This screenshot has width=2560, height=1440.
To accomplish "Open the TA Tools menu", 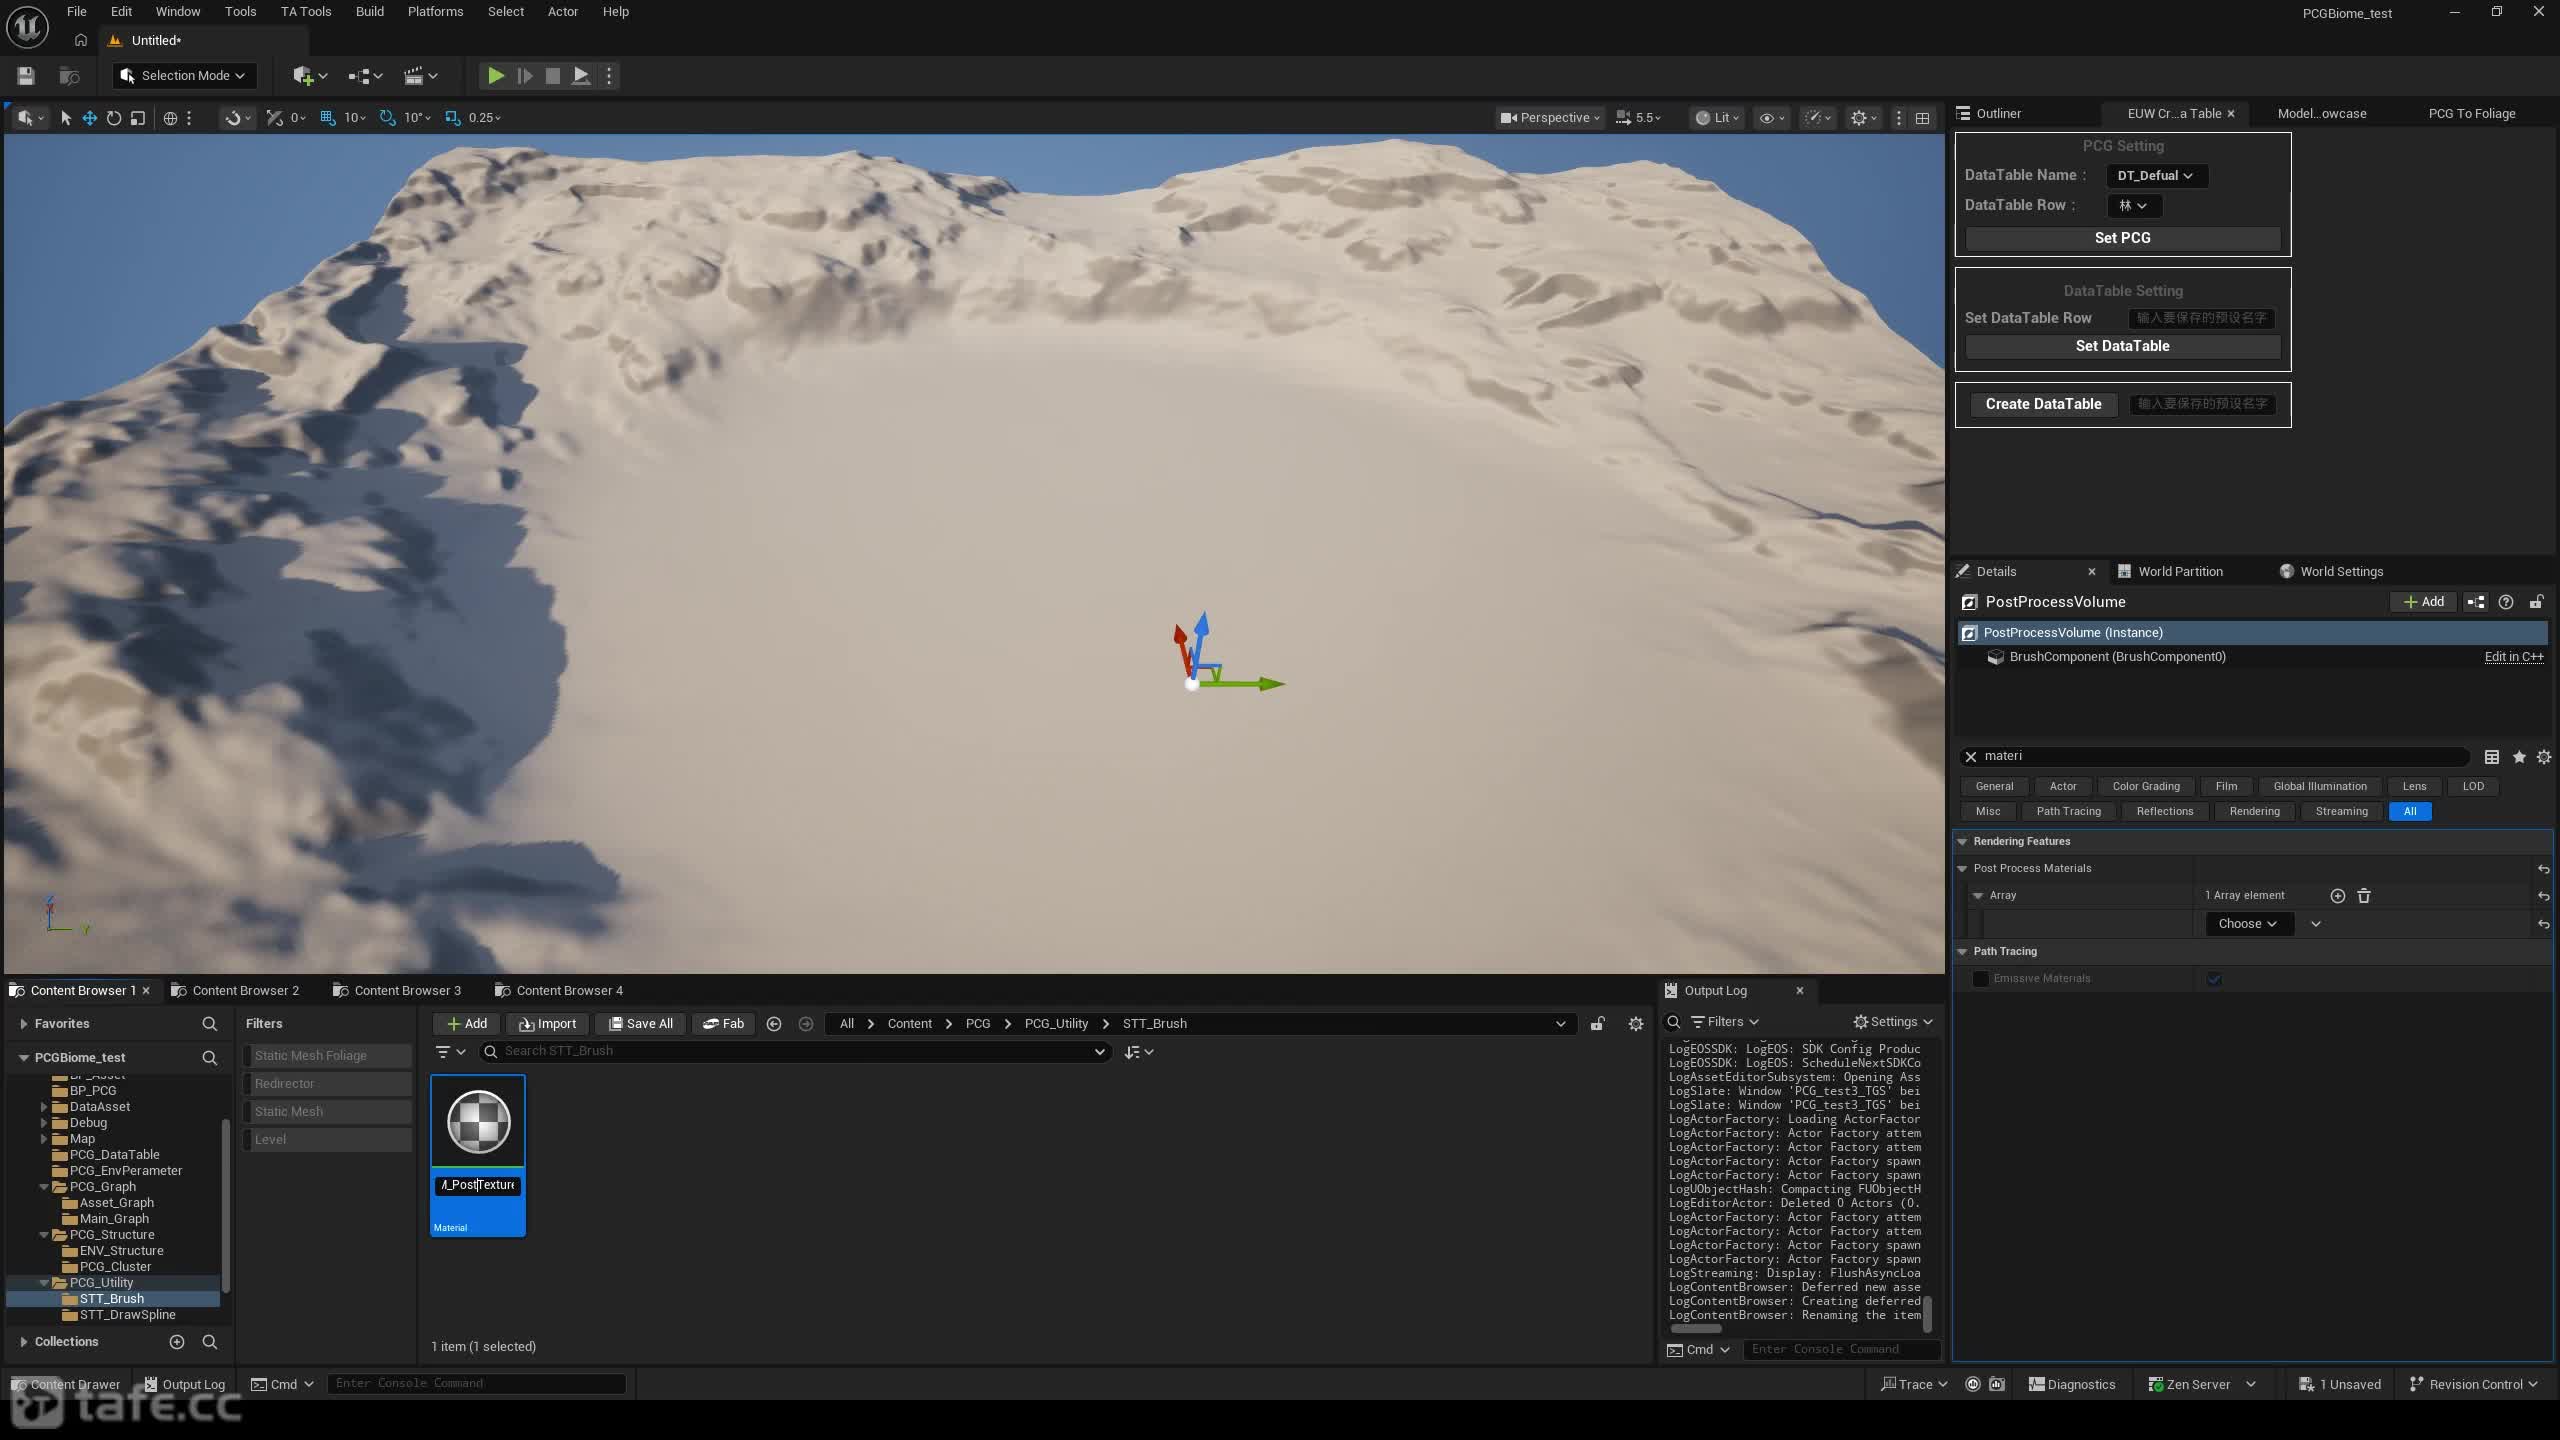I will click(305, 12).
